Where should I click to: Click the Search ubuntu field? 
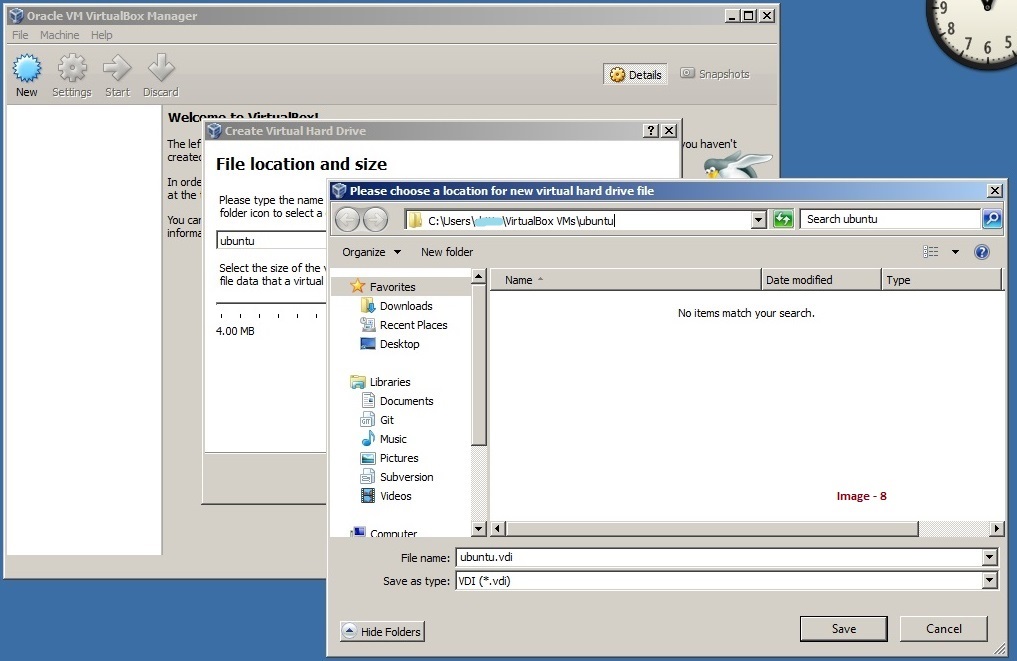890,219
